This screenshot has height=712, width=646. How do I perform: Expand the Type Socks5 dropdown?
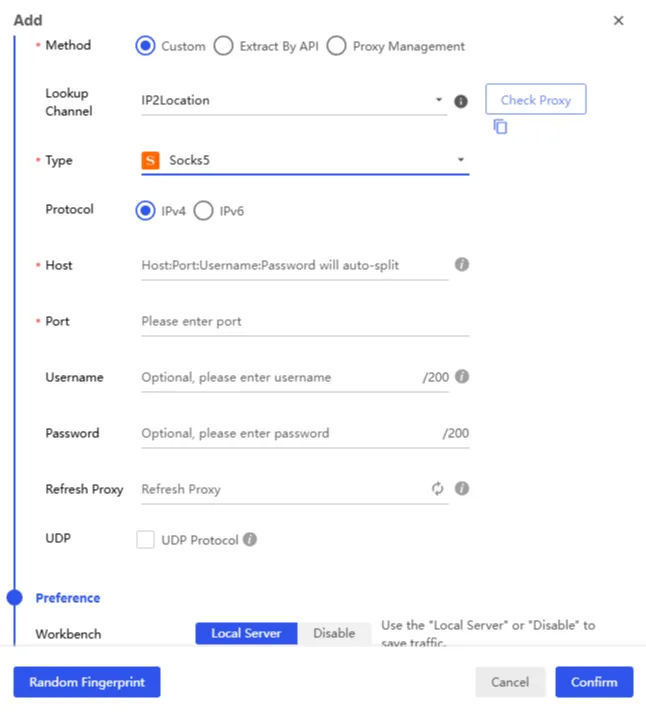(x=305, y=160)
